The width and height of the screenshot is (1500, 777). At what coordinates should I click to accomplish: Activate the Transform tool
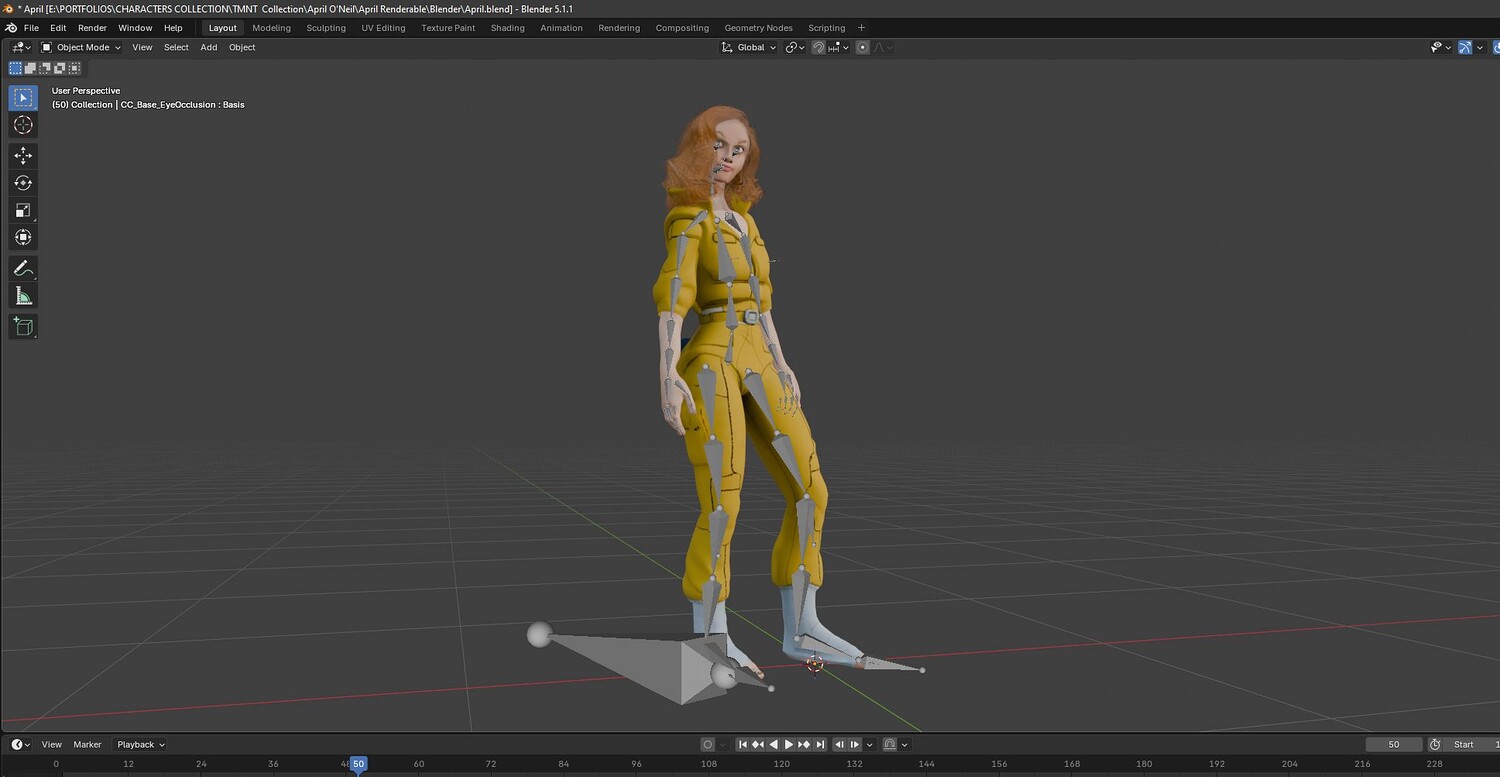pyautogui.click(x=24, y=237)
